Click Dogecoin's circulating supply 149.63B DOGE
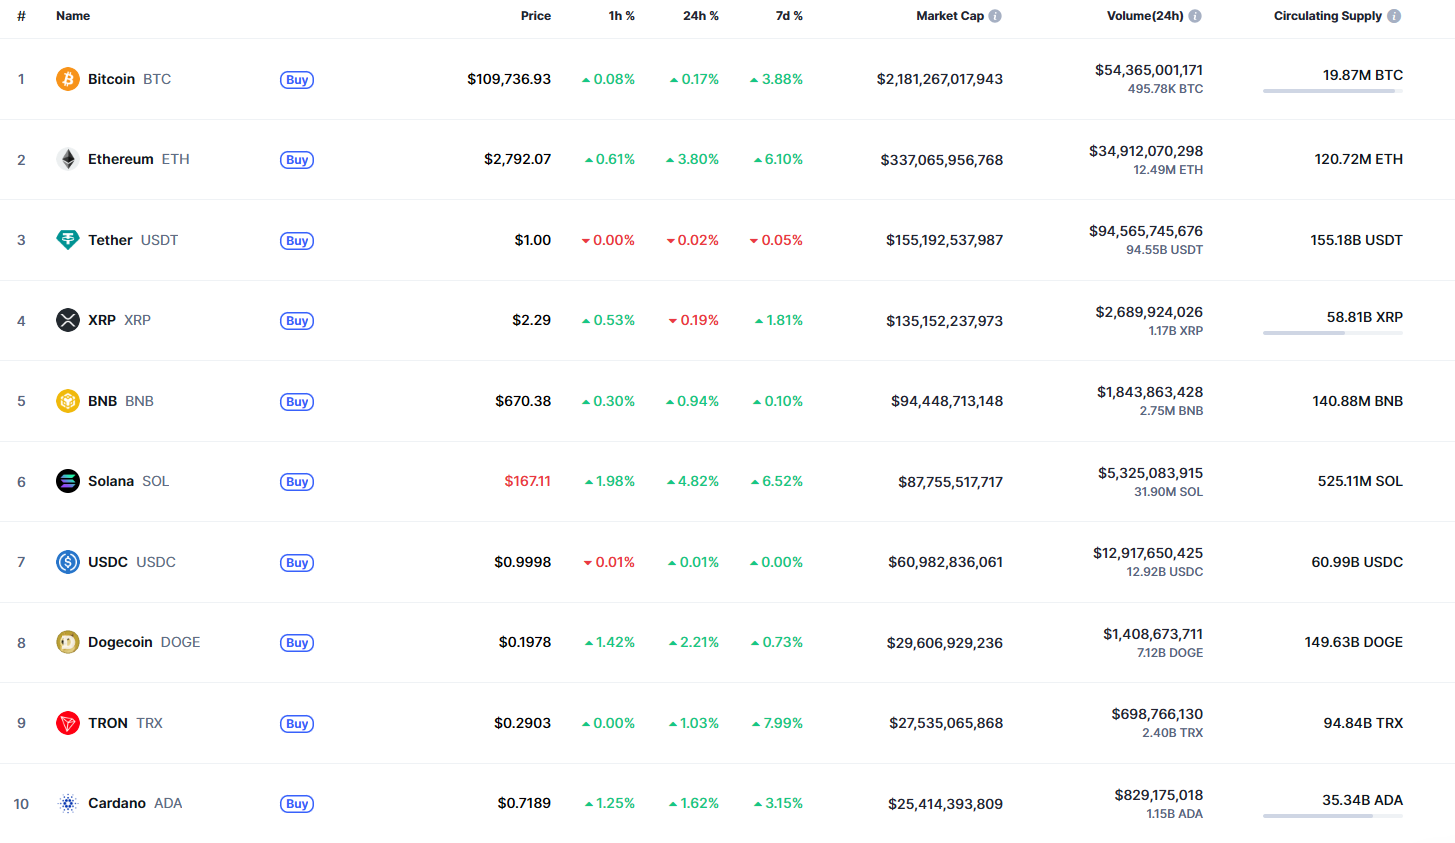Image resolution: width=1455 pixels, height=843 pixels. pos(1354,642)
